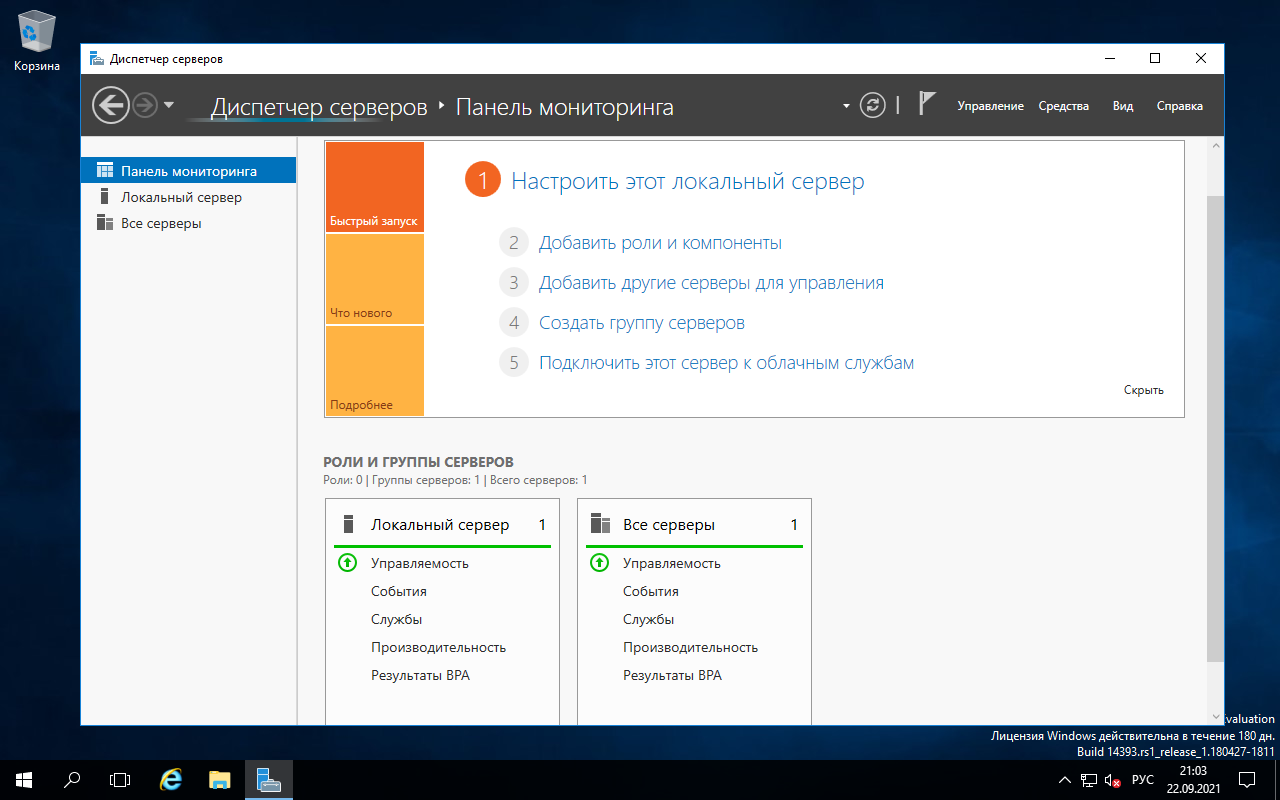1280x800 pixels.
Task: Minimize the Диспетчер серверов window
Action: pyautogui.click(x=1109, y=58)
